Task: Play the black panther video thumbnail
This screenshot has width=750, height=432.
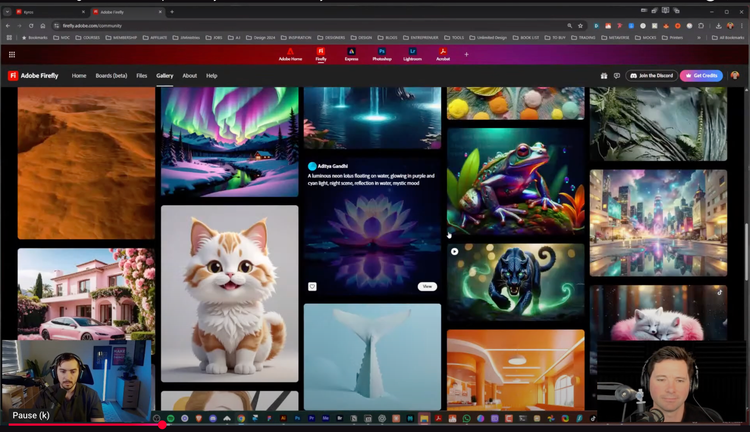Action: pyautogui.click(x=455, y=252)
